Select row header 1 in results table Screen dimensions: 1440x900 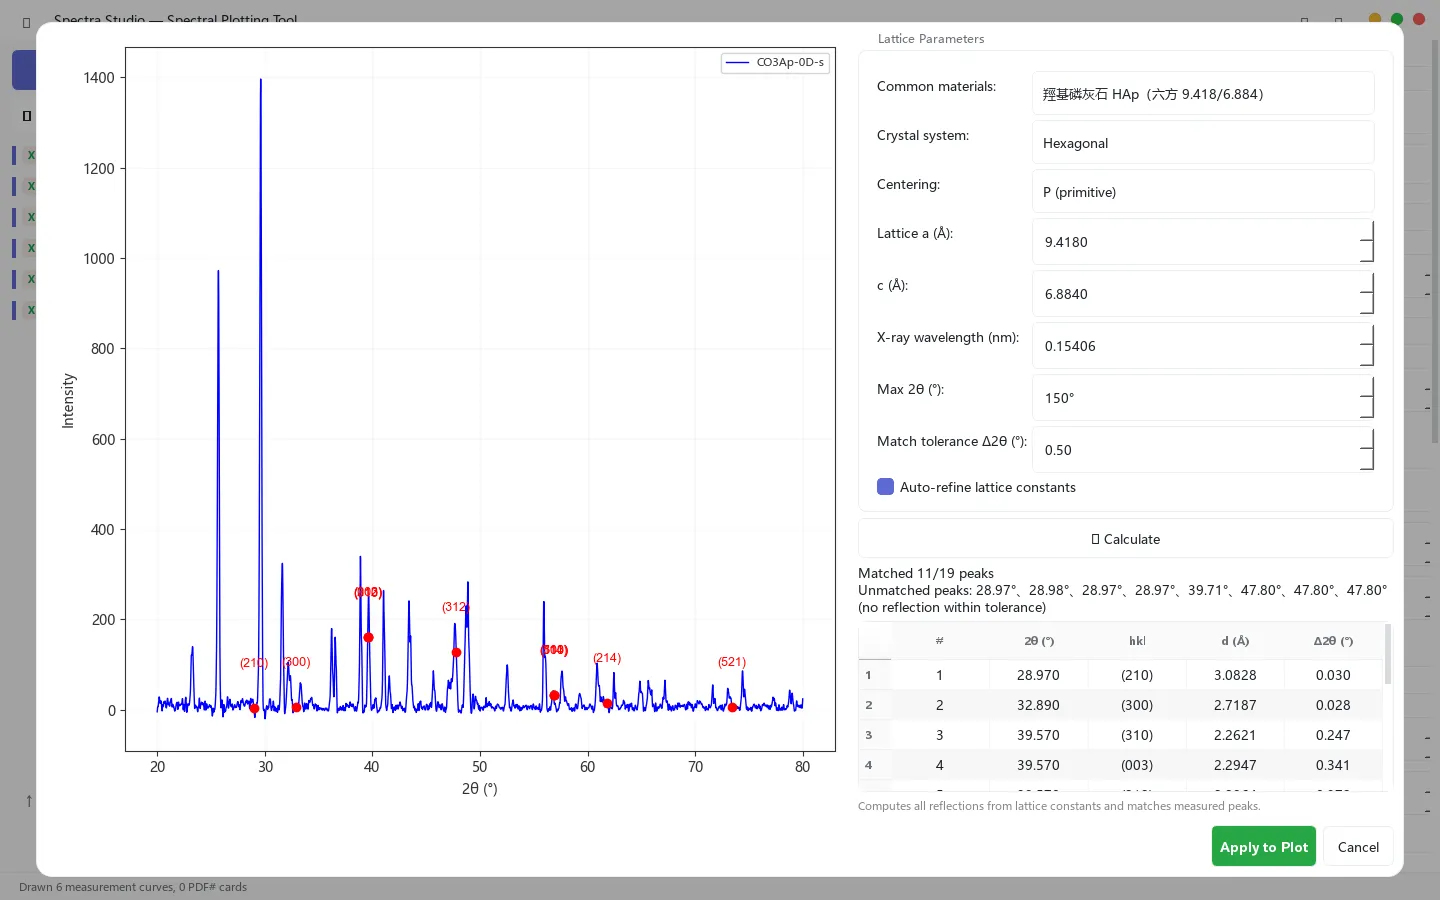(875, 675)
